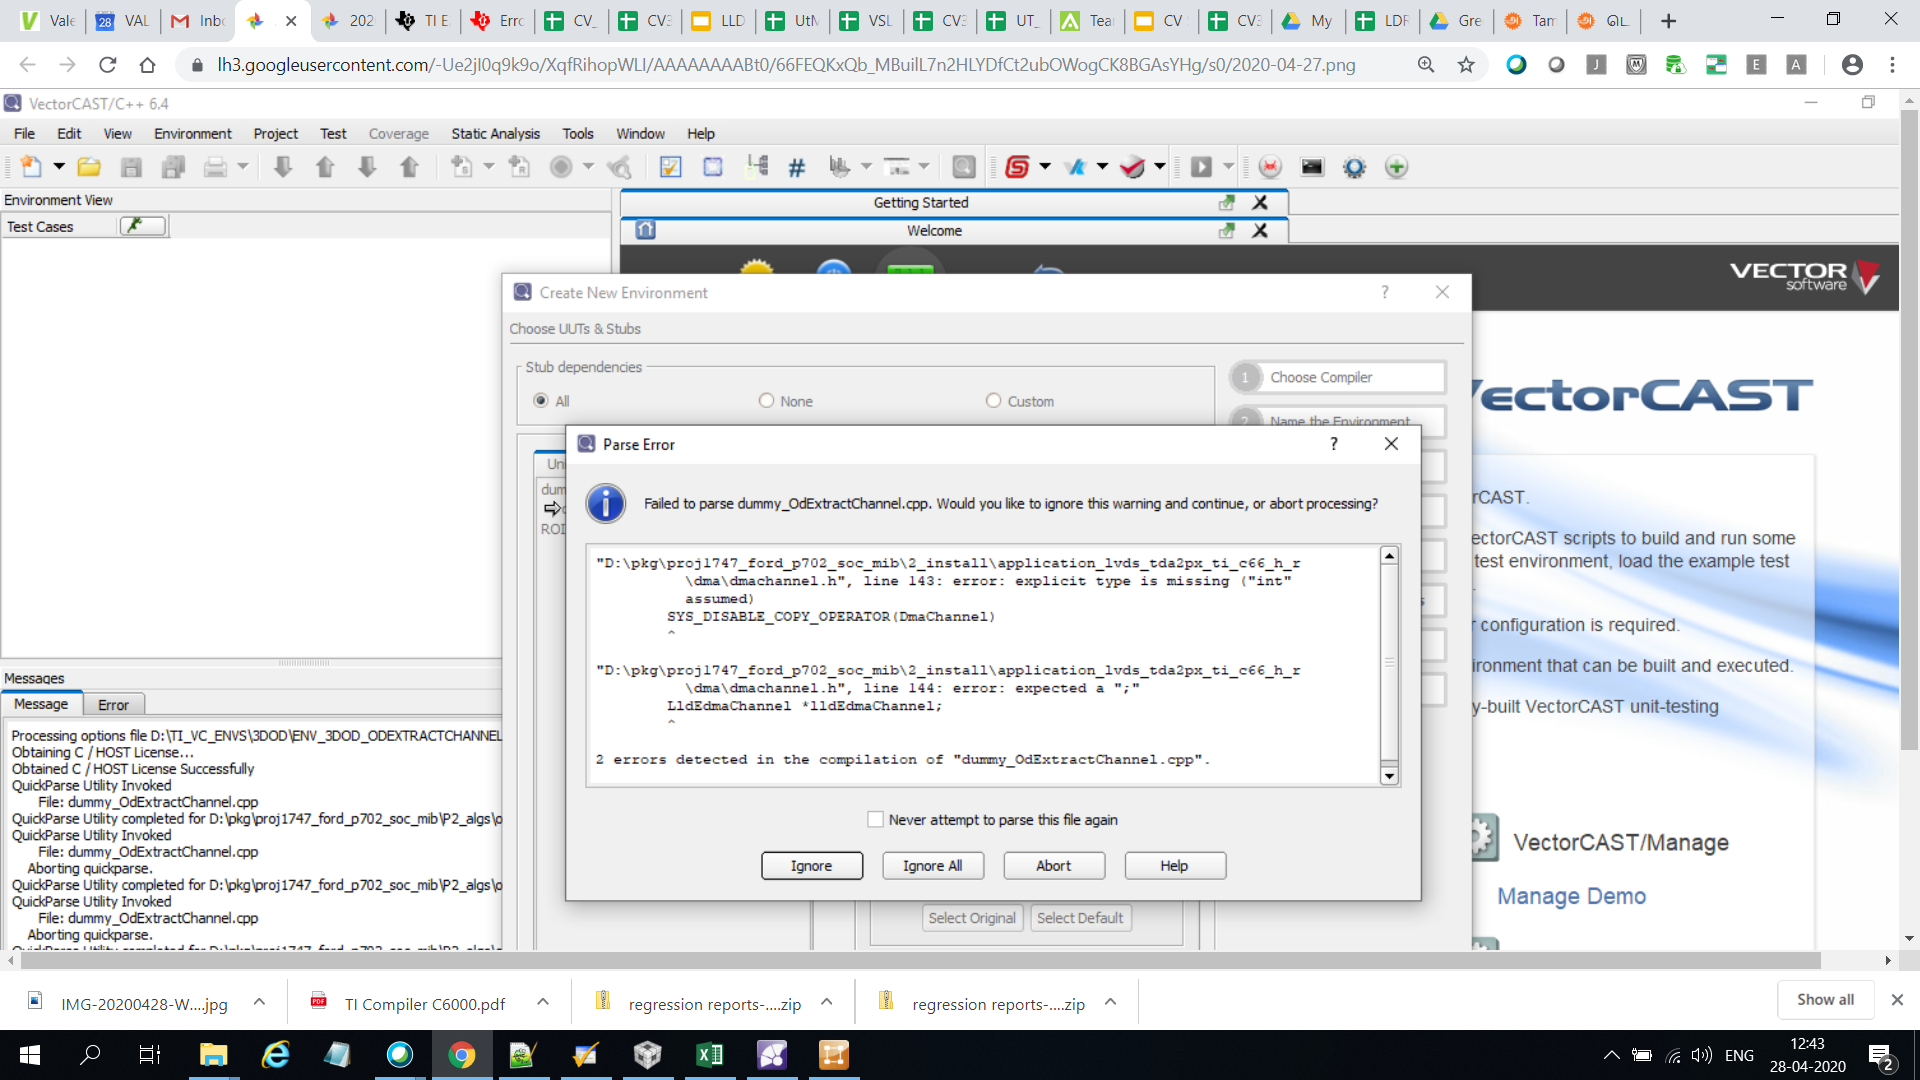The height and width of the screenshot is (1080, 1920).
Task: Select the Custom stub dependencies radio button
Action: (x=993, y=401)
